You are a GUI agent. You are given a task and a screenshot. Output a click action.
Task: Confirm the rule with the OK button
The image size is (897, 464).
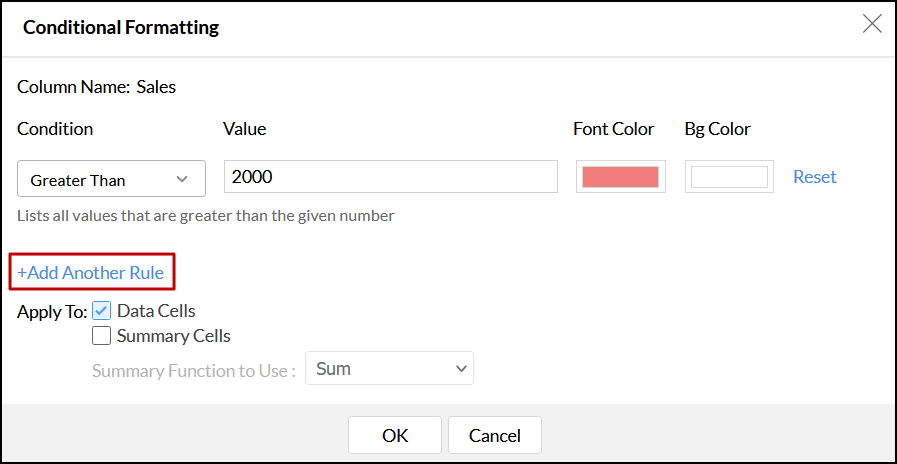394,435
